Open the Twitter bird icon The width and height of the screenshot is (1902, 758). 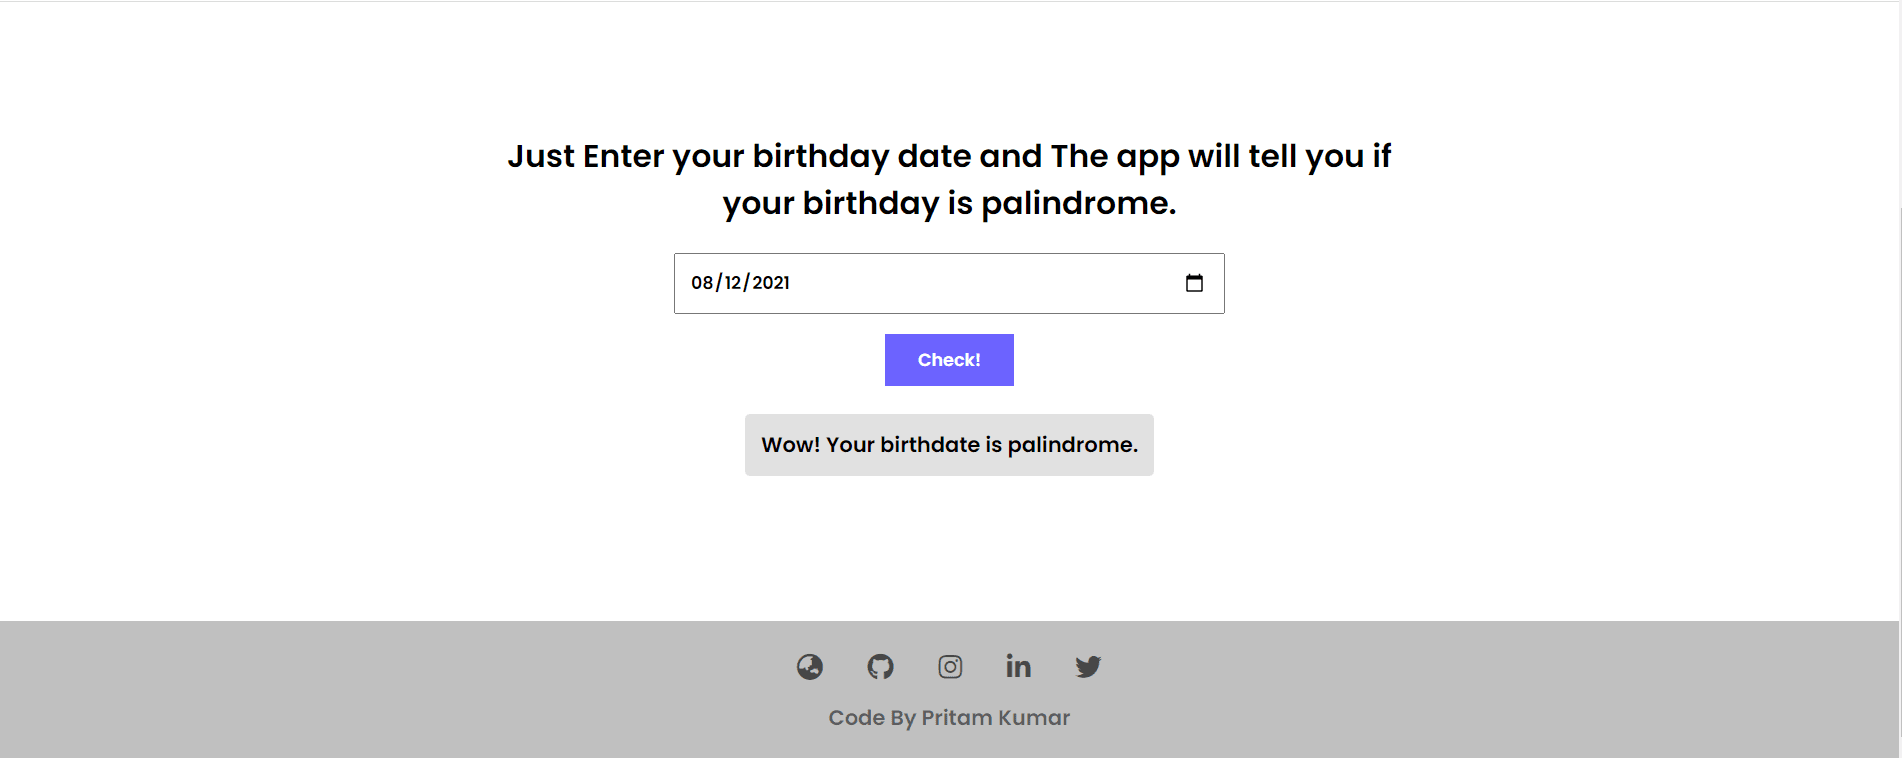1088,667
